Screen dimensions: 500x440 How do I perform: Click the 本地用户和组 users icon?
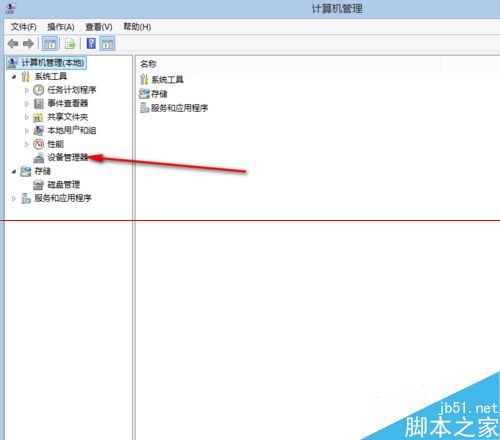point(38,131)
